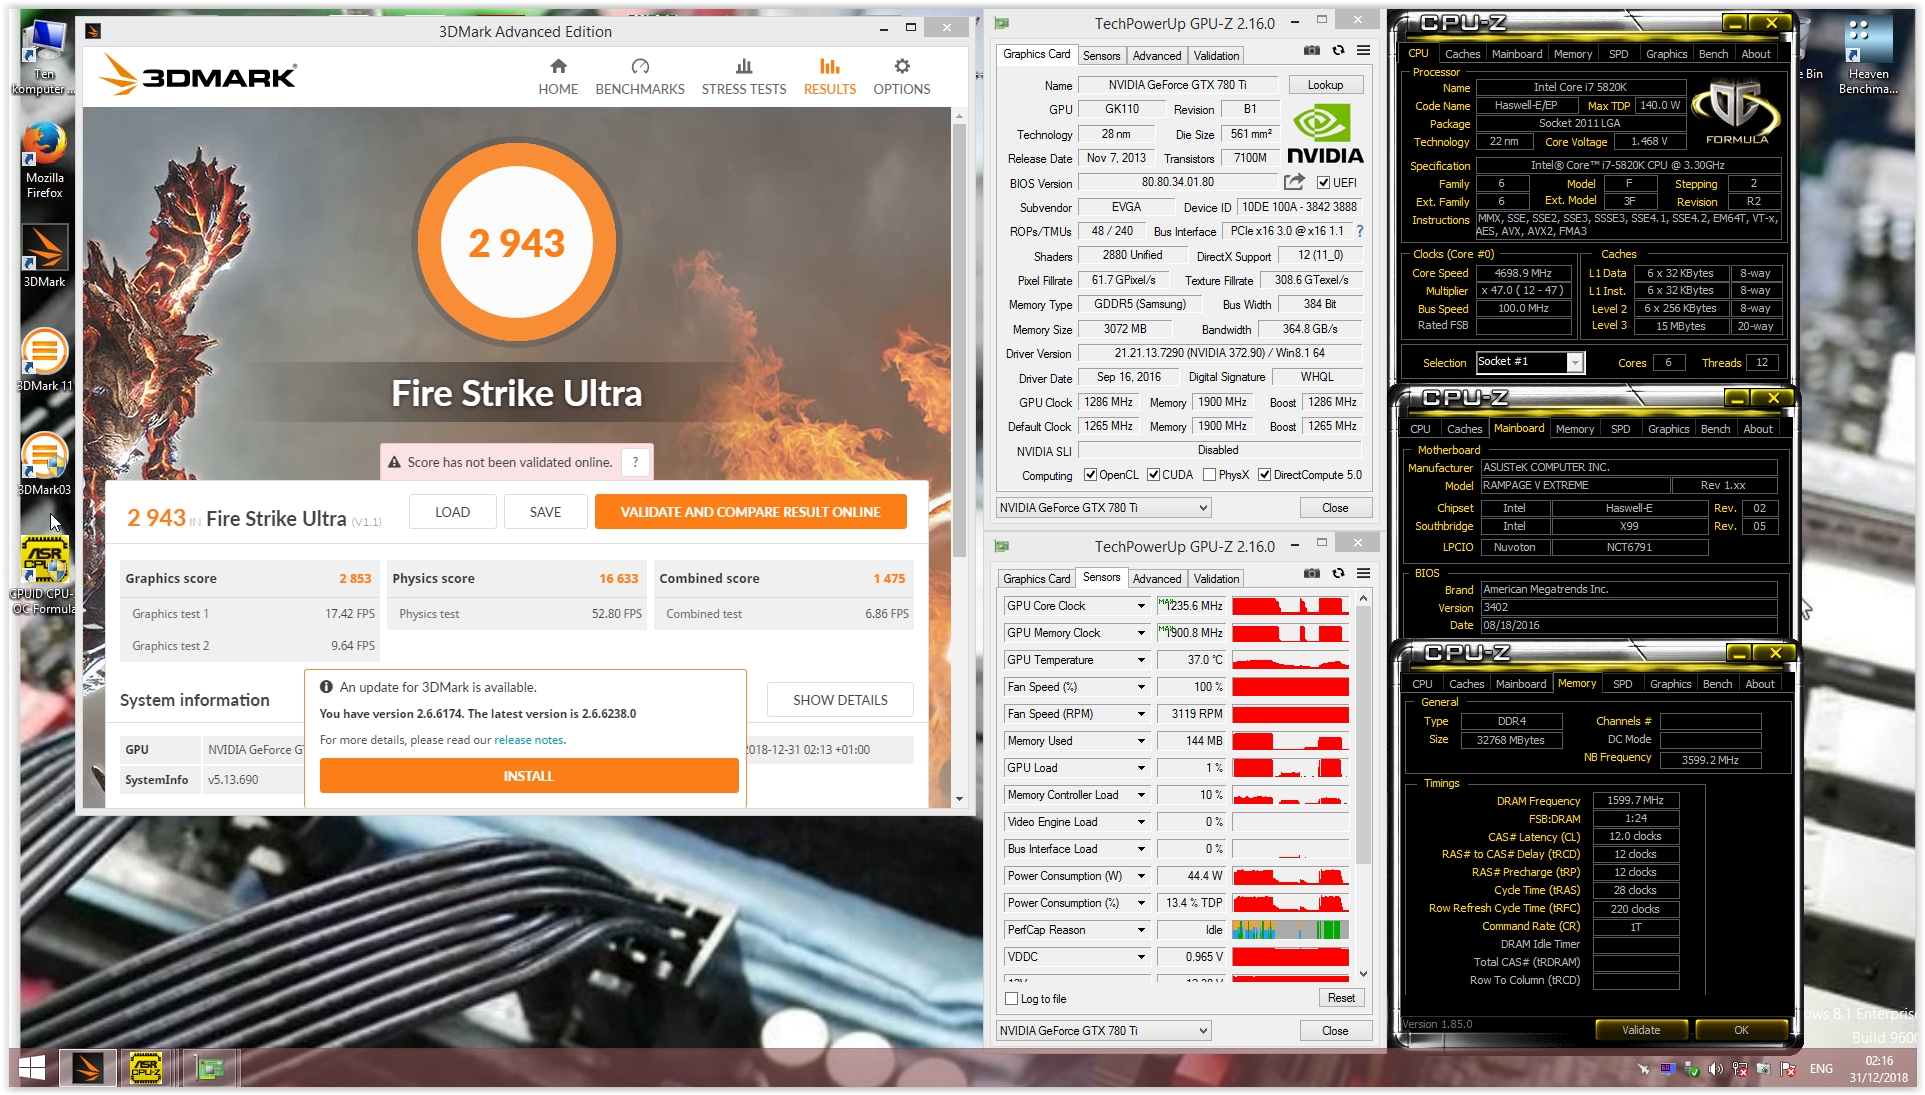Expand the Fan Speed (RPM) sensor dropdown
The width and height of the screenshot is (1925, 1095).
[1141, 714]
